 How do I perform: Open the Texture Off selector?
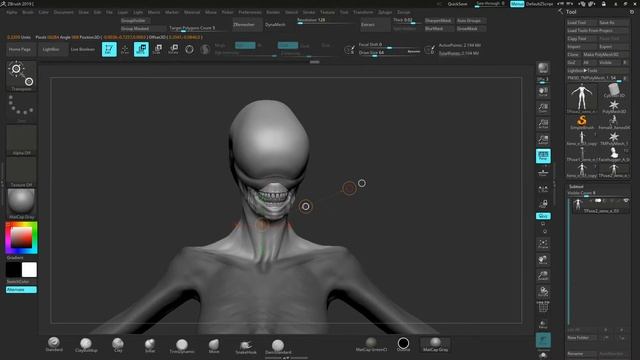[x=21, y=172]
